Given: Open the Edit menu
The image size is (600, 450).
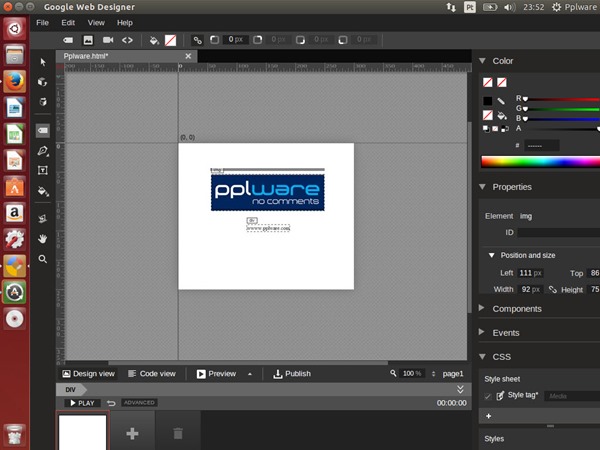Looking at the screenshot, I should [x=68, y=23].
